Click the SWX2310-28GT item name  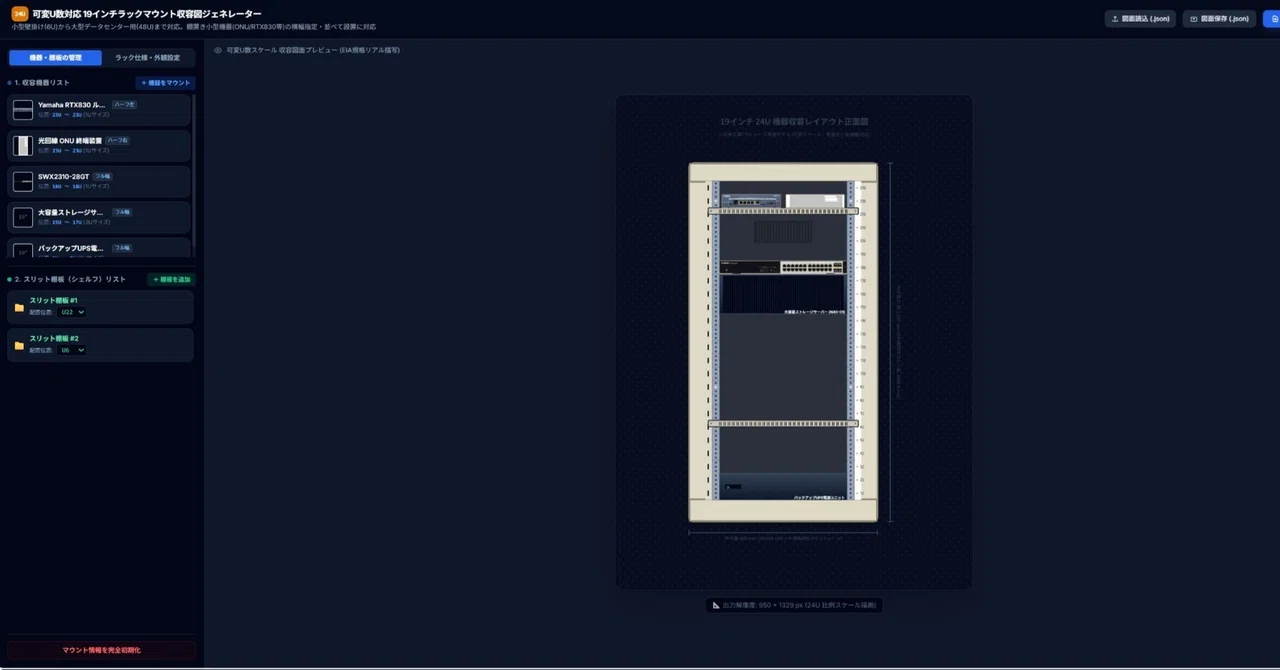[x=63, y=177]
